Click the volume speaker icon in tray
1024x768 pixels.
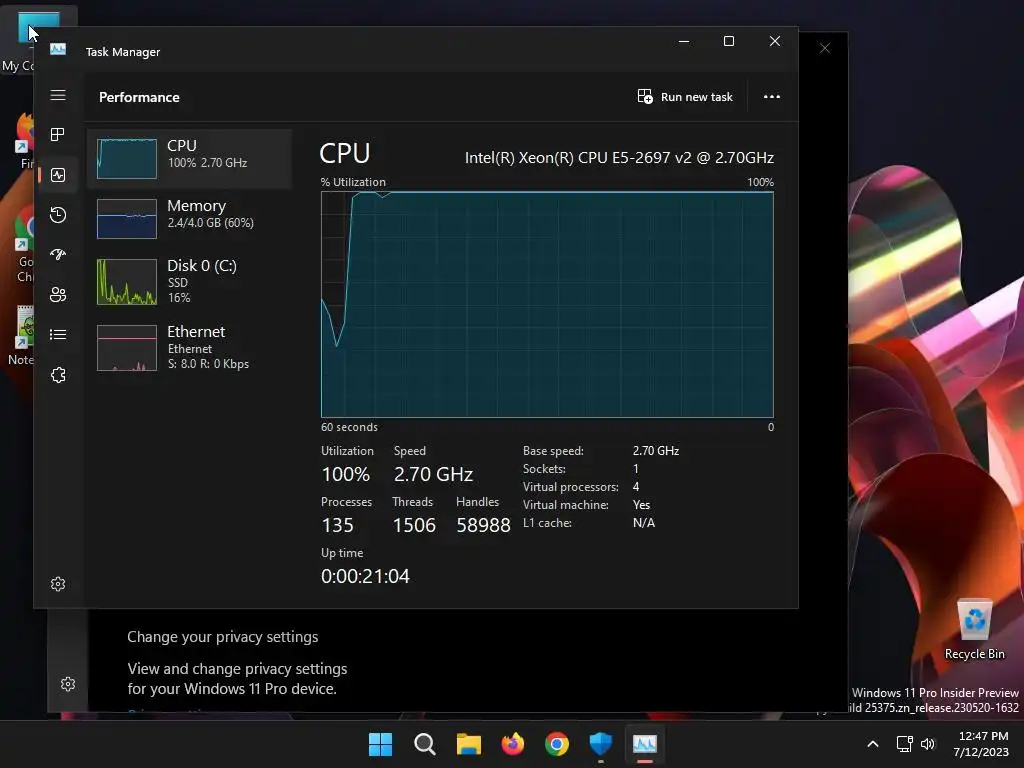[x=927, y=744]
